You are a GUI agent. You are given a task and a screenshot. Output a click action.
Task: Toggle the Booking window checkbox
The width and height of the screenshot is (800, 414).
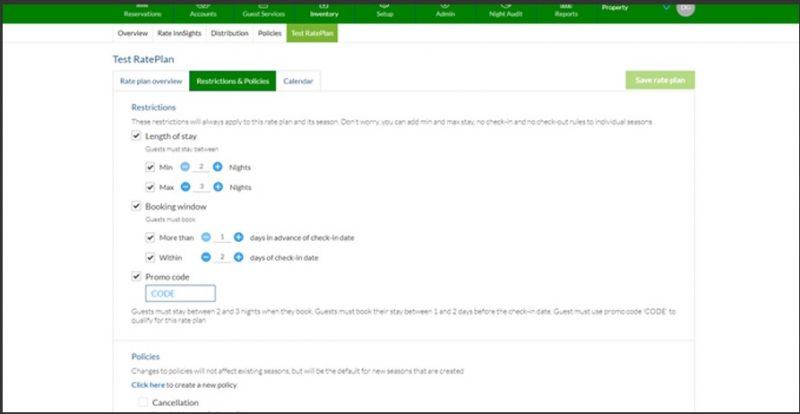[136, 206]
